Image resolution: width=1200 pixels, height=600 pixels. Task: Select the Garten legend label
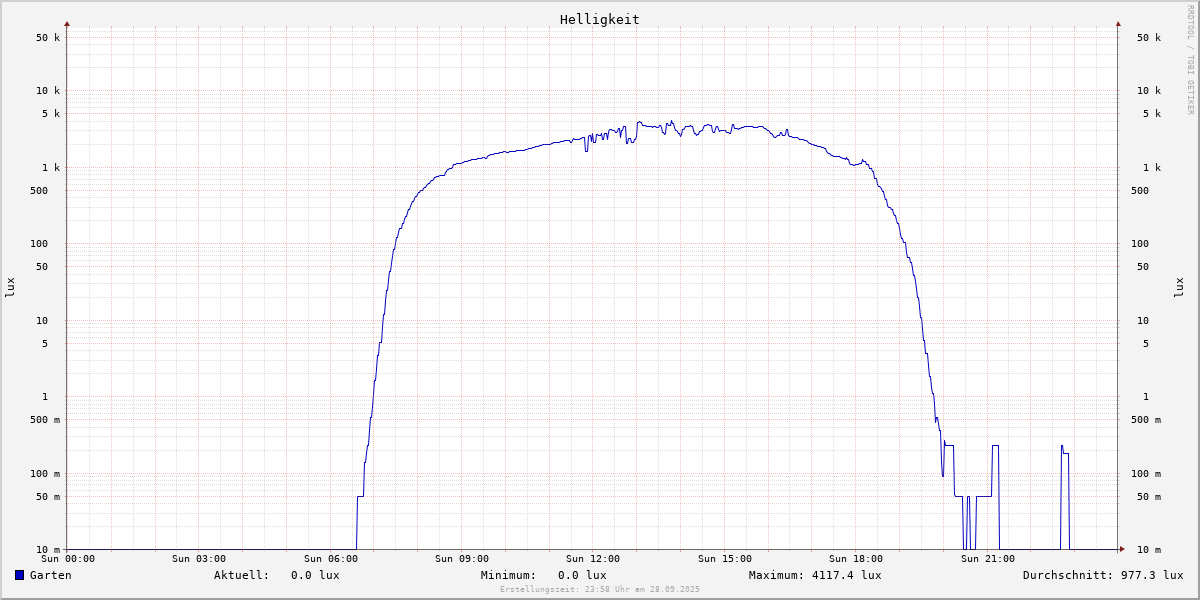[x=50, y=575]
